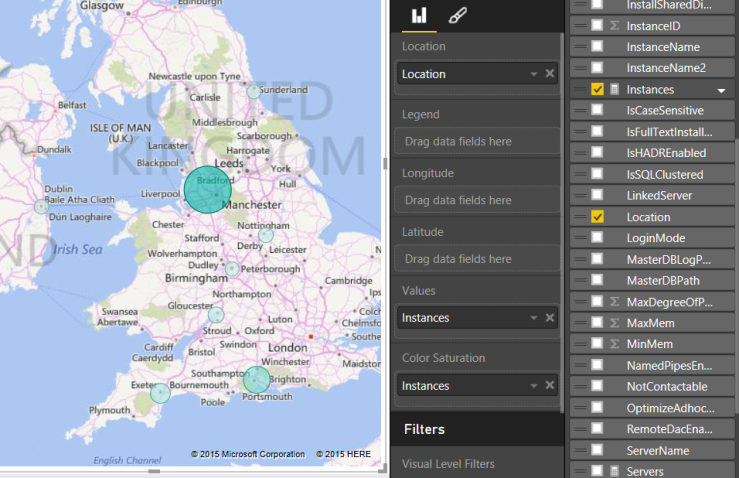Check the IsCaseSensitive field checkbox
Image resolution: width=739 pixels, height=478 pixels.
(597, 110)
